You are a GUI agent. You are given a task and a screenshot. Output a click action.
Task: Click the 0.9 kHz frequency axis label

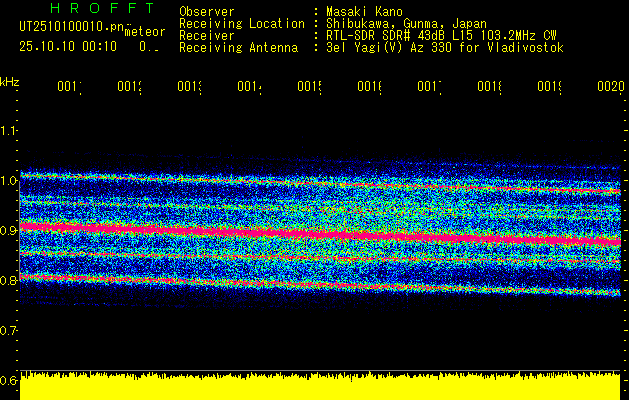(8, 230)
